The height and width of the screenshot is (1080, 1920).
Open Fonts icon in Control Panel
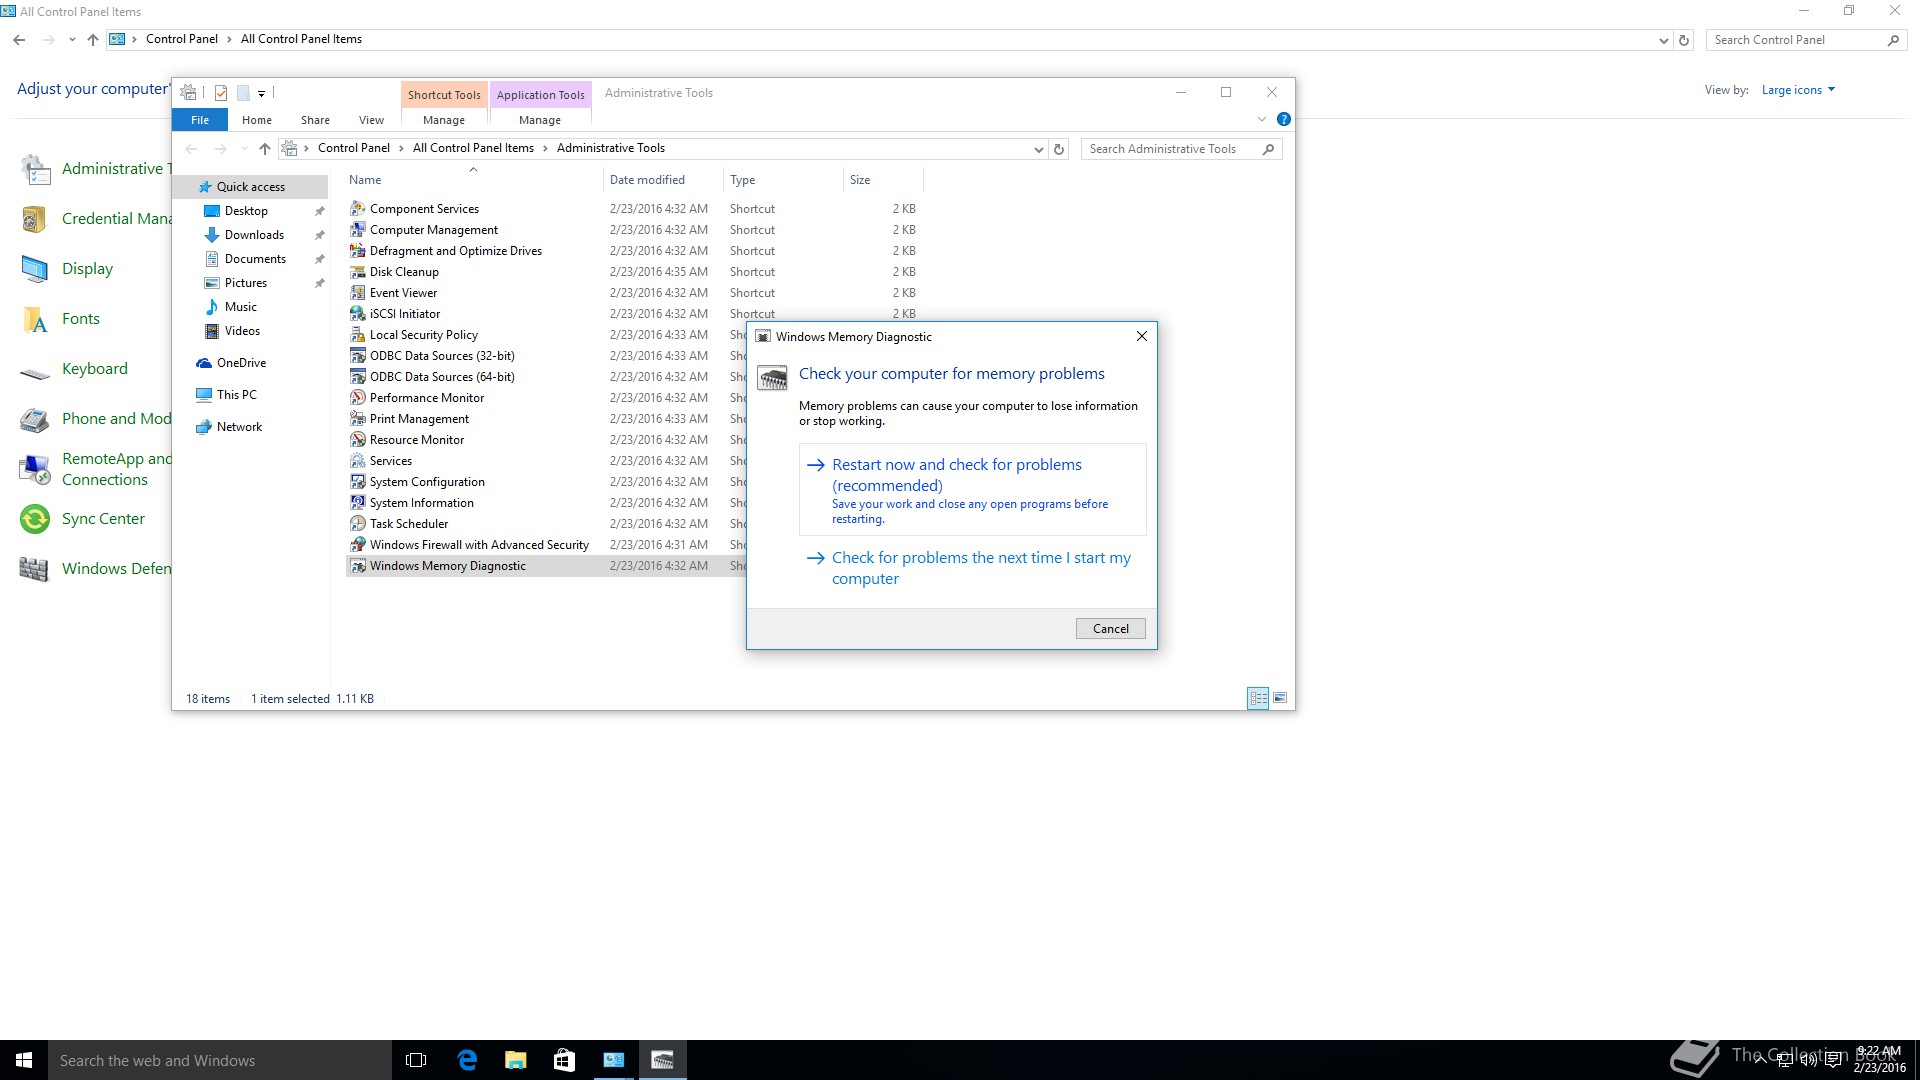click(35, 319)
